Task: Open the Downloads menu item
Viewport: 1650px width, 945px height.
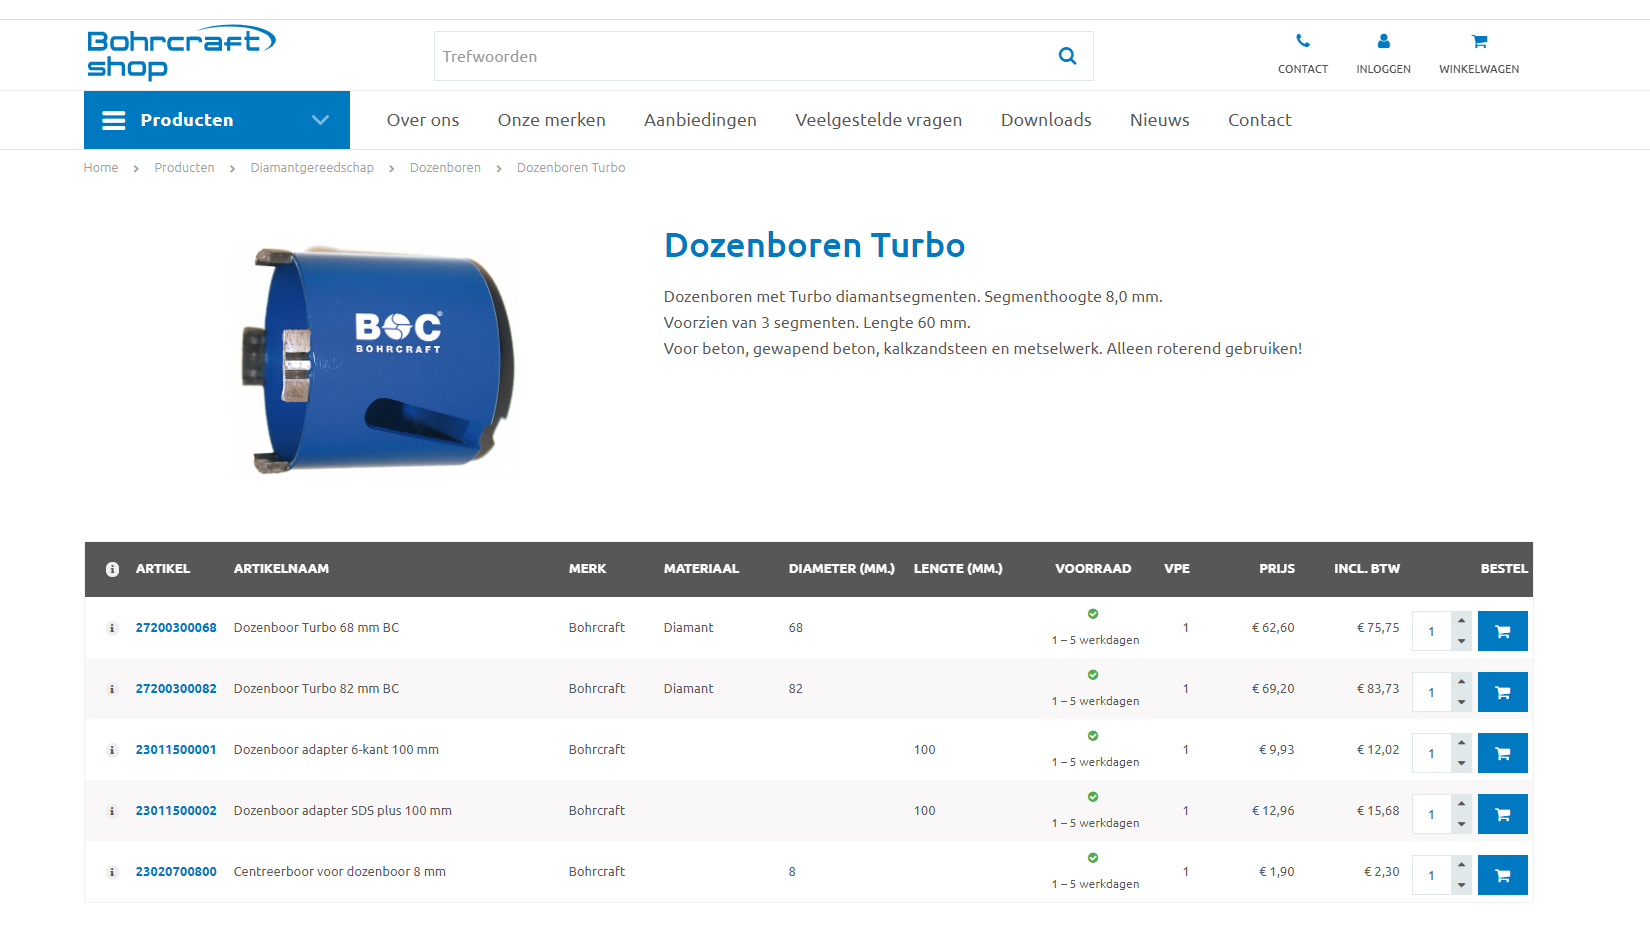Action: tap(1045, 120)
